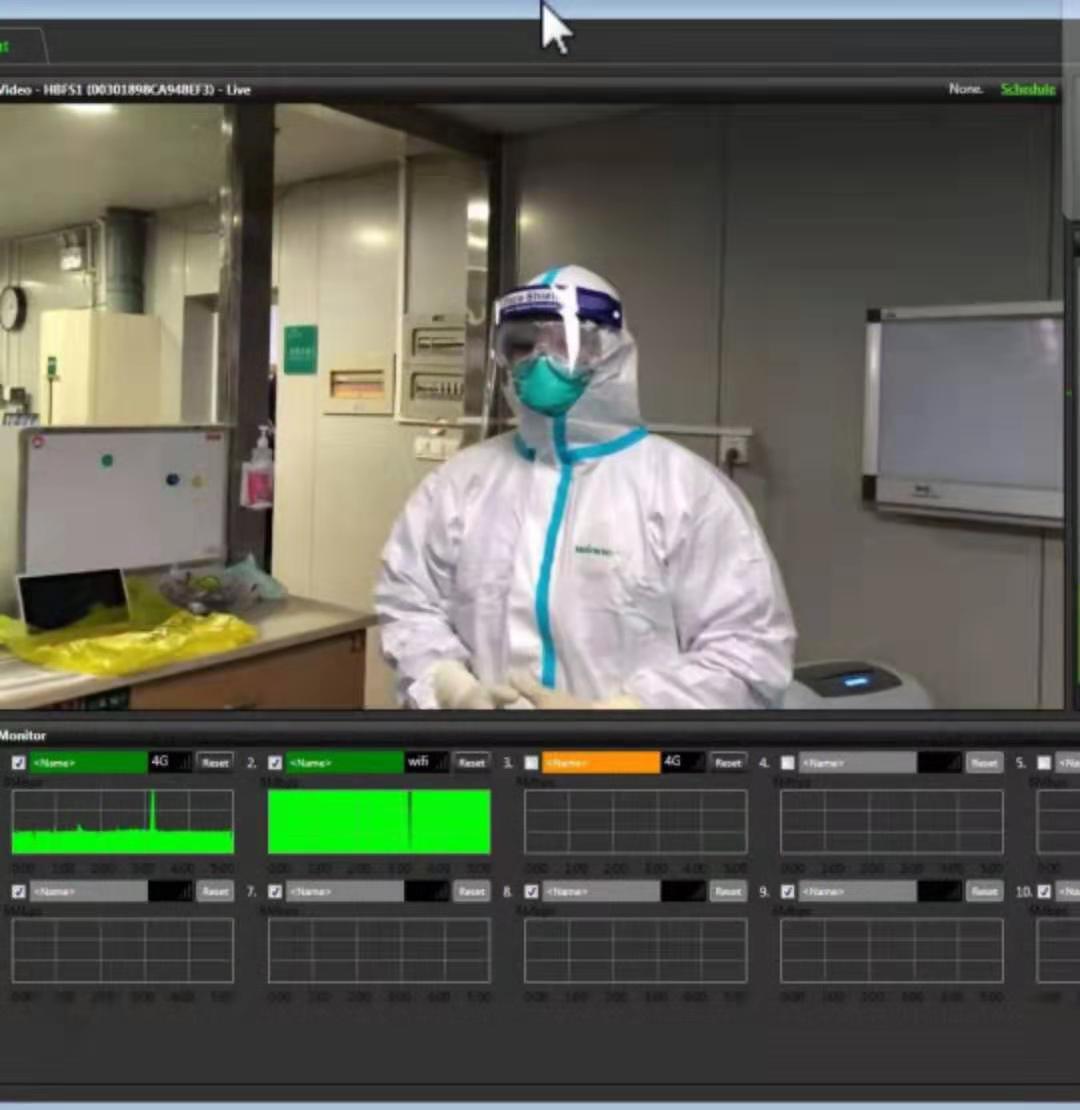Click the orange name field of channel 3
The image size is (1080, 1110).
coord(601,762)
